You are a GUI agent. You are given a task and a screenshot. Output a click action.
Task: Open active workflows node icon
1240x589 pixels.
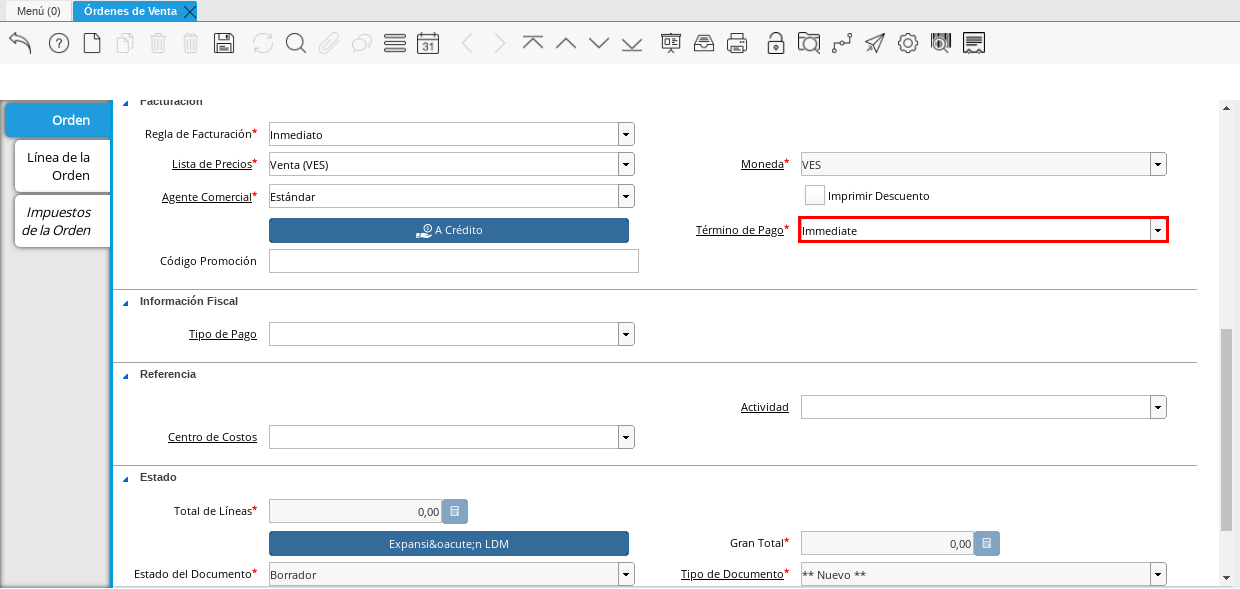[x=842, y=43]
